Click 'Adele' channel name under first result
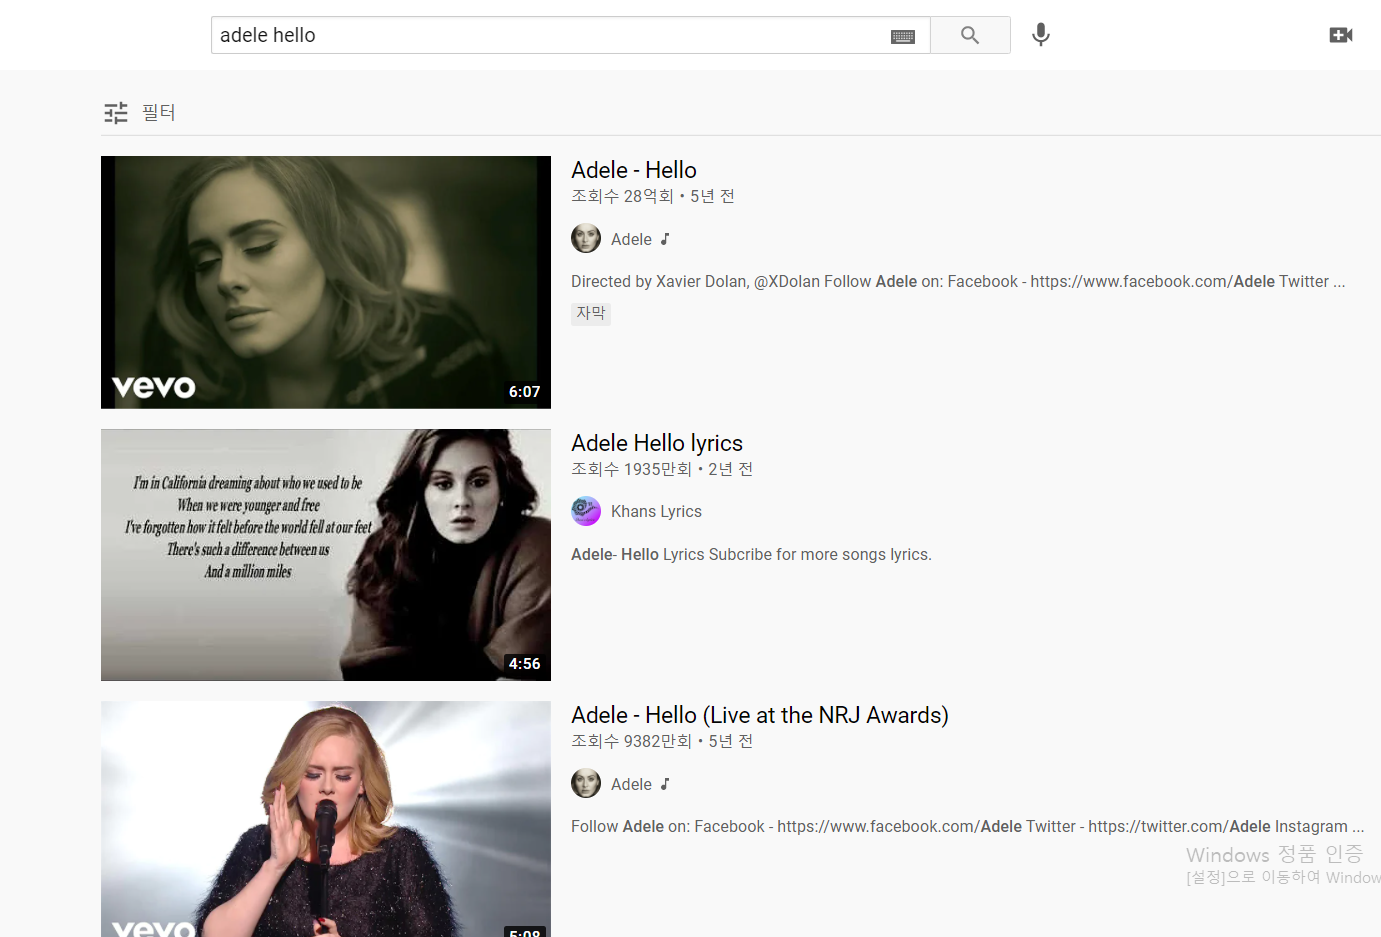 pyautogui.click(x=631, y=239)
